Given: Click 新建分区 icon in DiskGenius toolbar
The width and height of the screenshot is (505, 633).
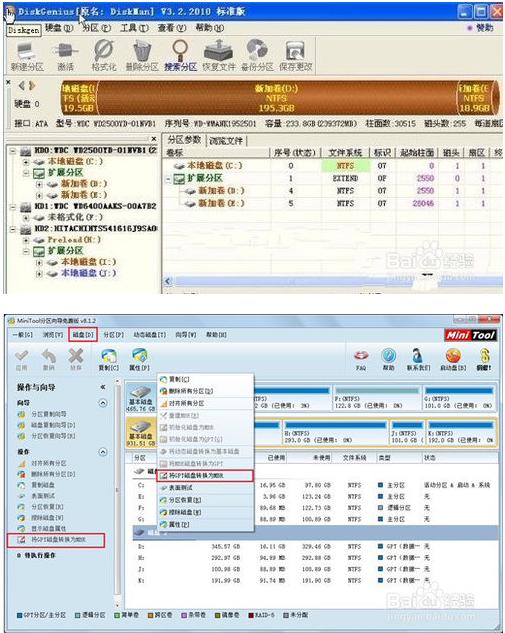Looking at the screenshot, I should (x=26, y=52).
